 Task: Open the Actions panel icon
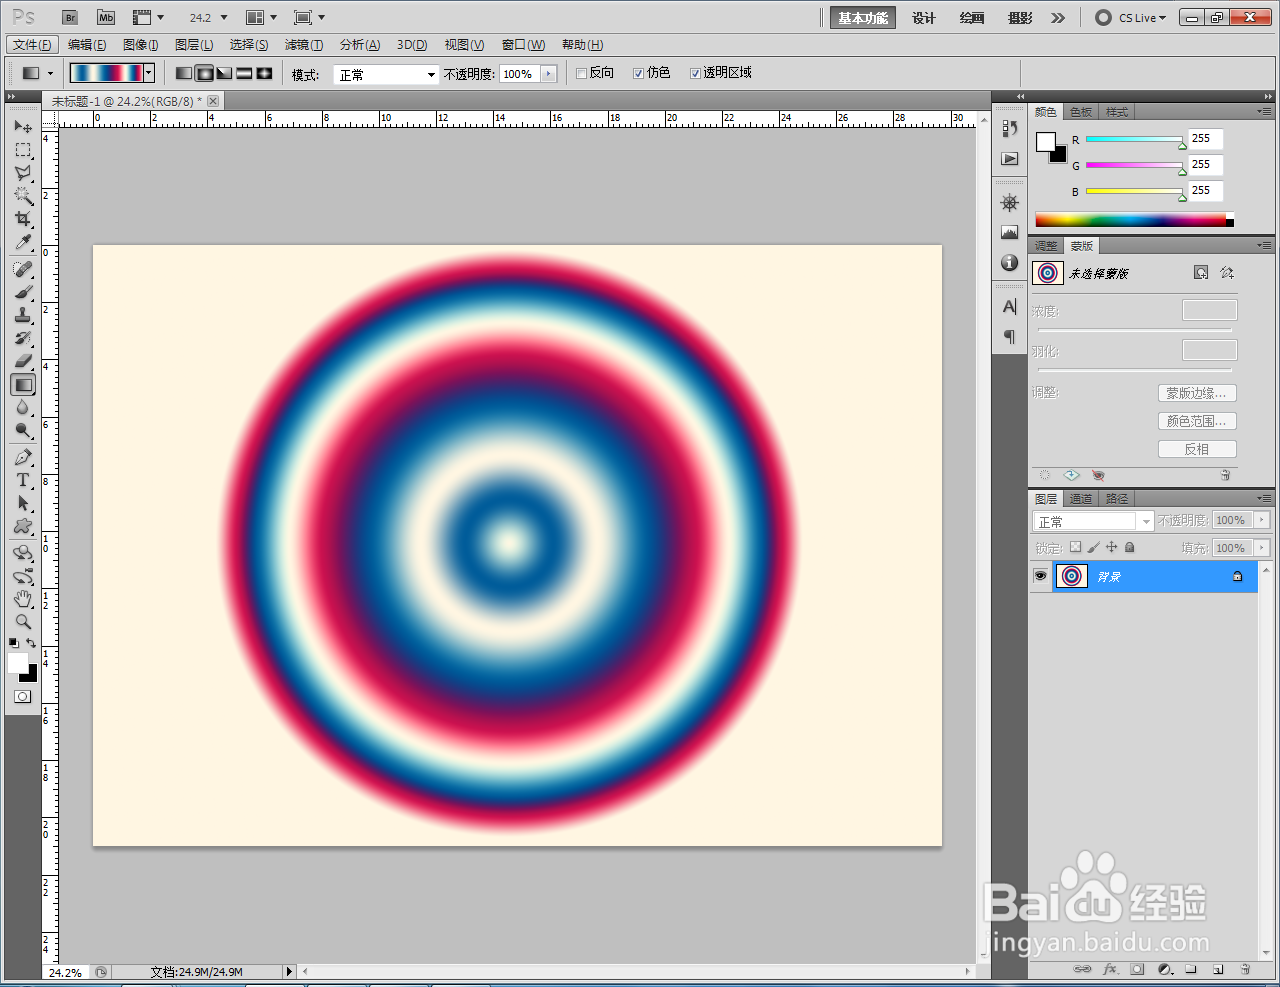click(x=1010, y=159)
